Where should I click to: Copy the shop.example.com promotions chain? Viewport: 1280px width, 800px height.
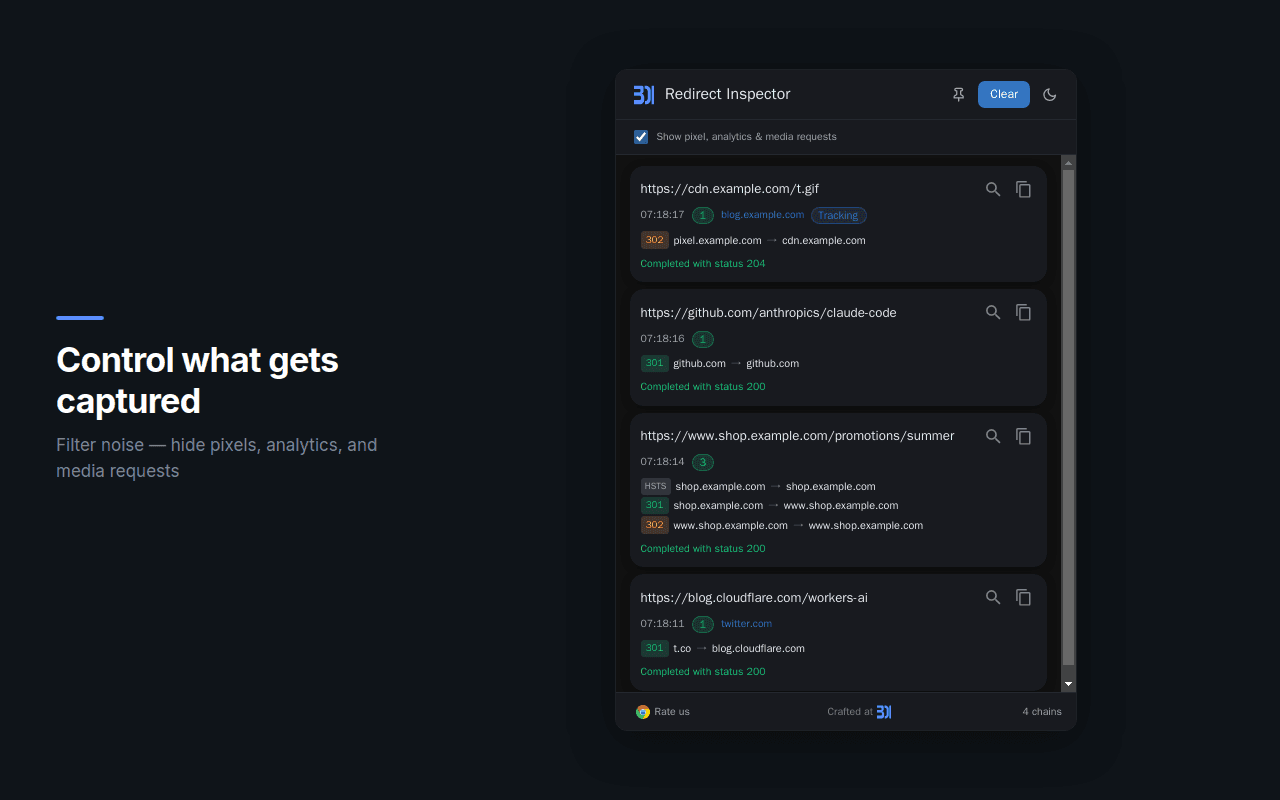pos(1023,436)
